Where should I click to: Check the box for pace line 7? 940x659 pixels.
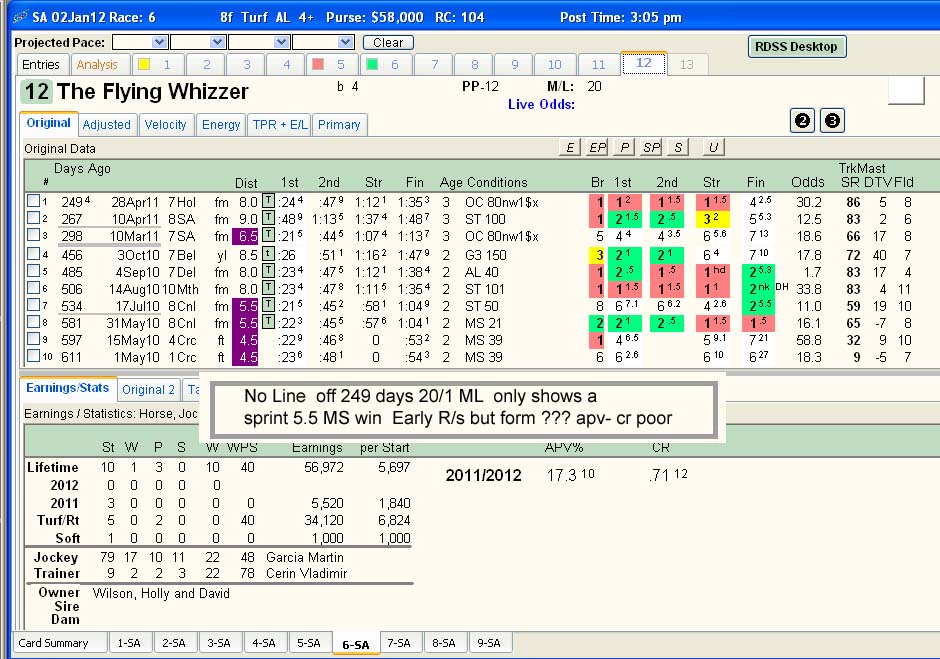coord(34,305)
